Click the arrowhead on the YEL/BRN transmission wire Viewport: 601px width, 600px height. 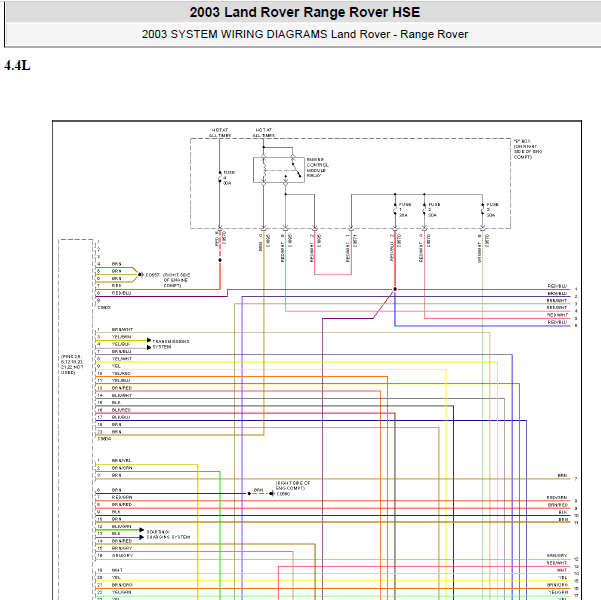coord(149,340)
